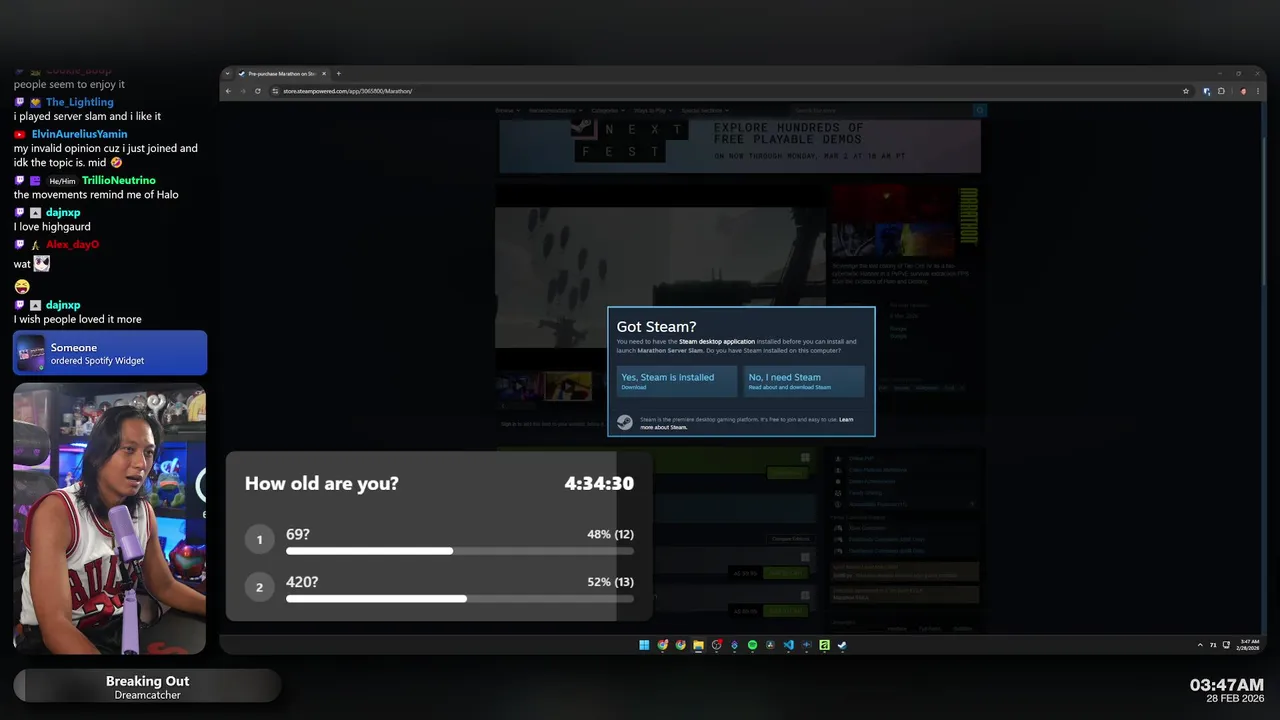This screenshot has width=1280, height=720.
Task: Click 'Someone ordered Spotify Widget' alert
Action: coord(110,353)
